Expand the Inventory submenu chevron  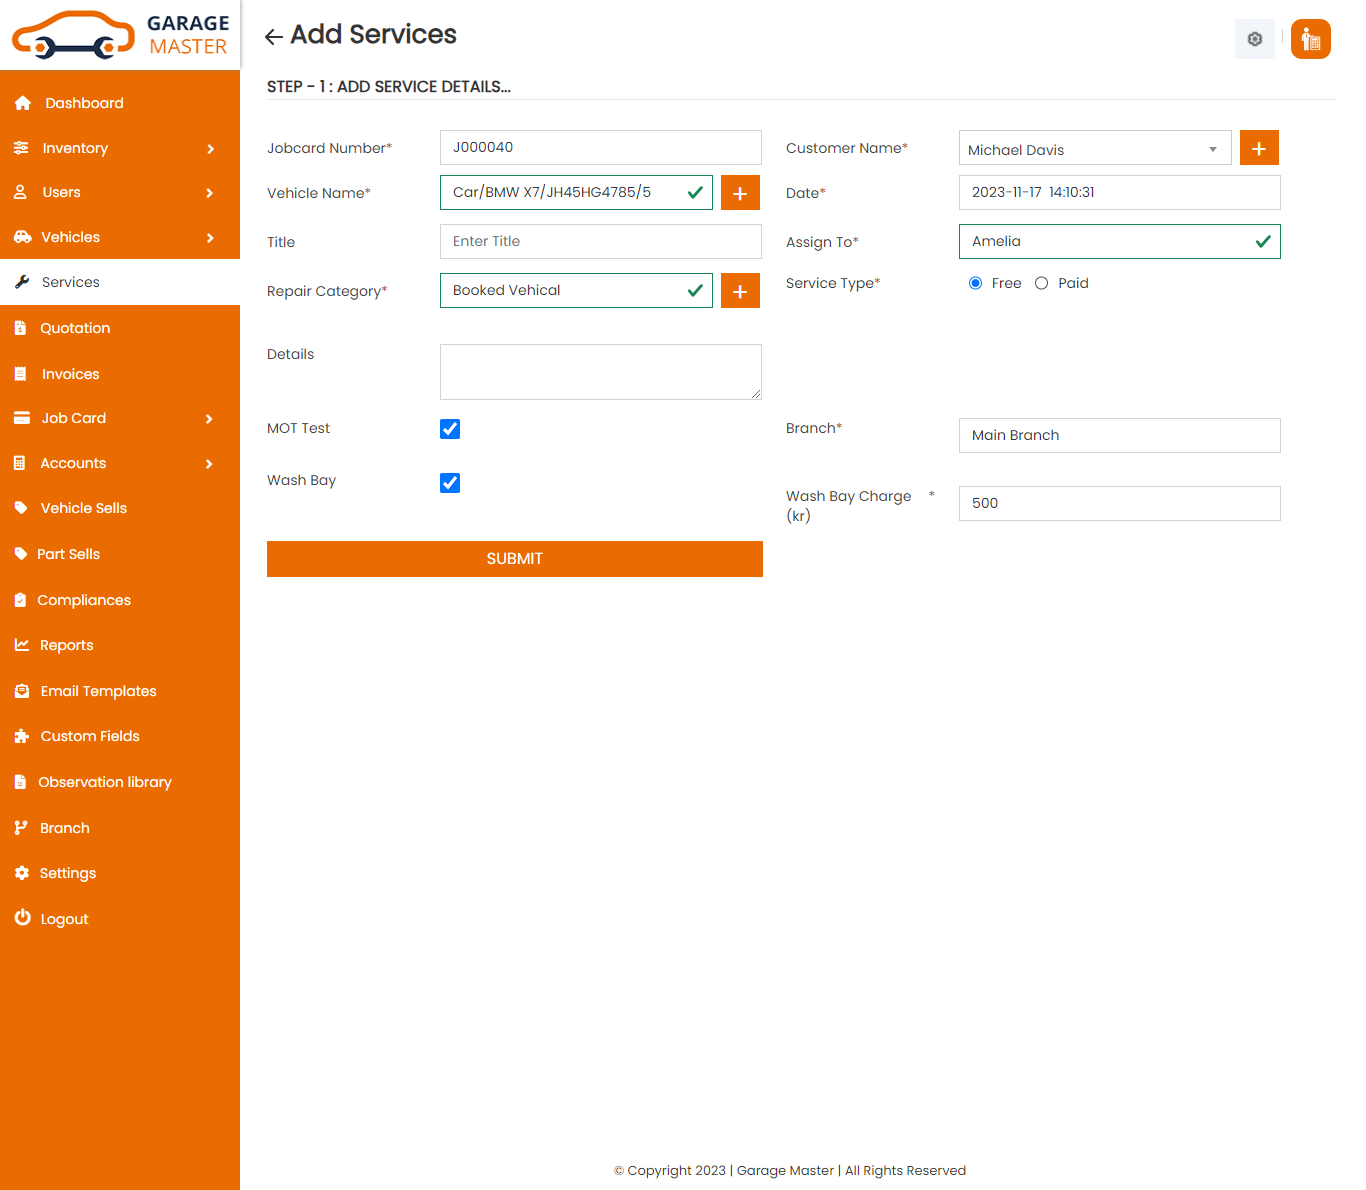(x=210, y=149)
